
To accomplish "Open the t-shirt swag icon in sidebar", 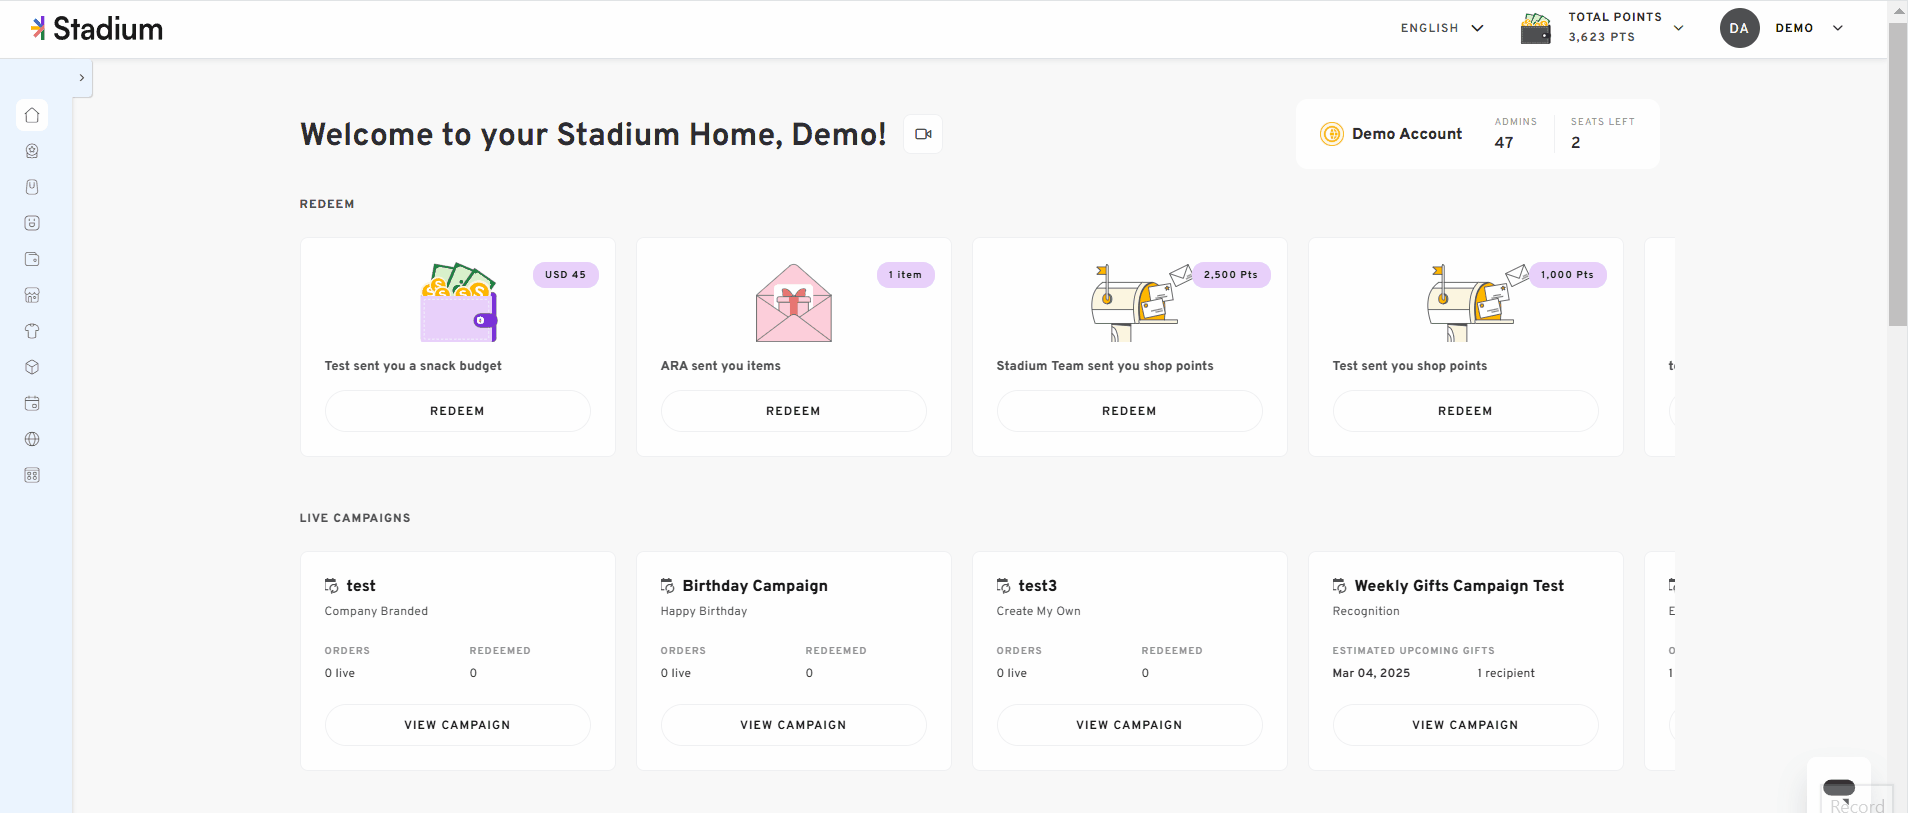I will pos(32,331).
